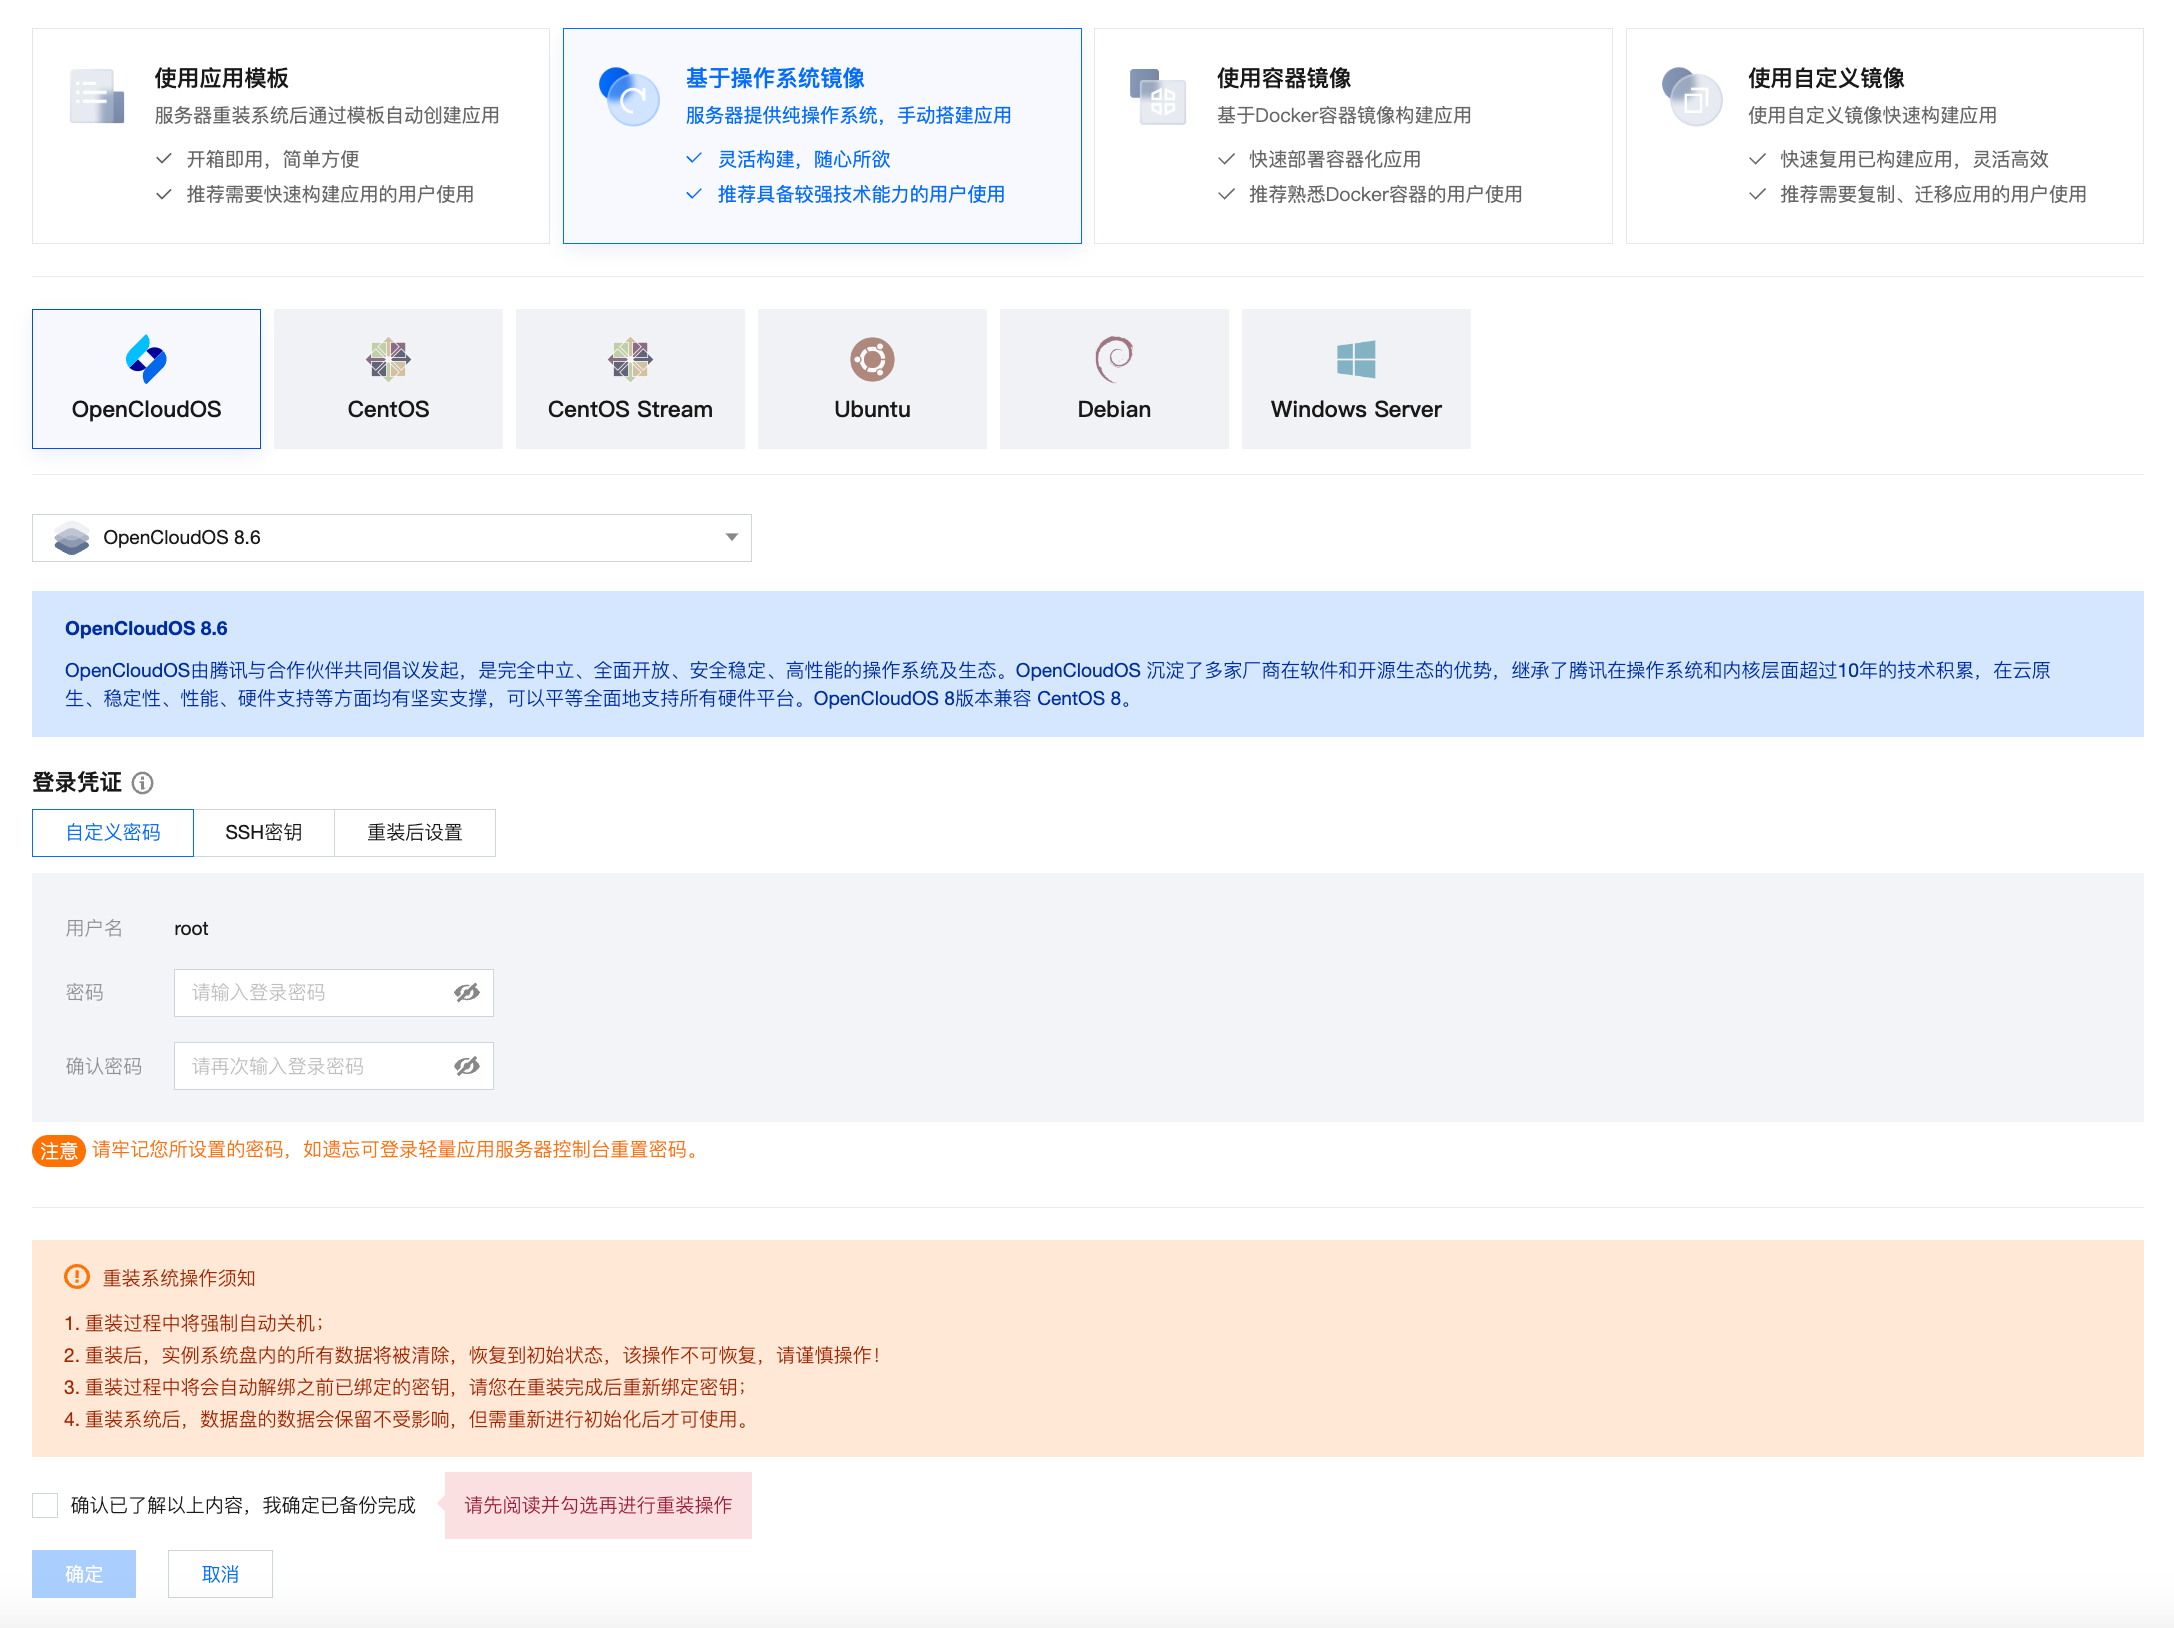Select the CentOS label
The width and height of the screenshot is (2174, 1628).
pyautogui.click(x=388, y=409)
